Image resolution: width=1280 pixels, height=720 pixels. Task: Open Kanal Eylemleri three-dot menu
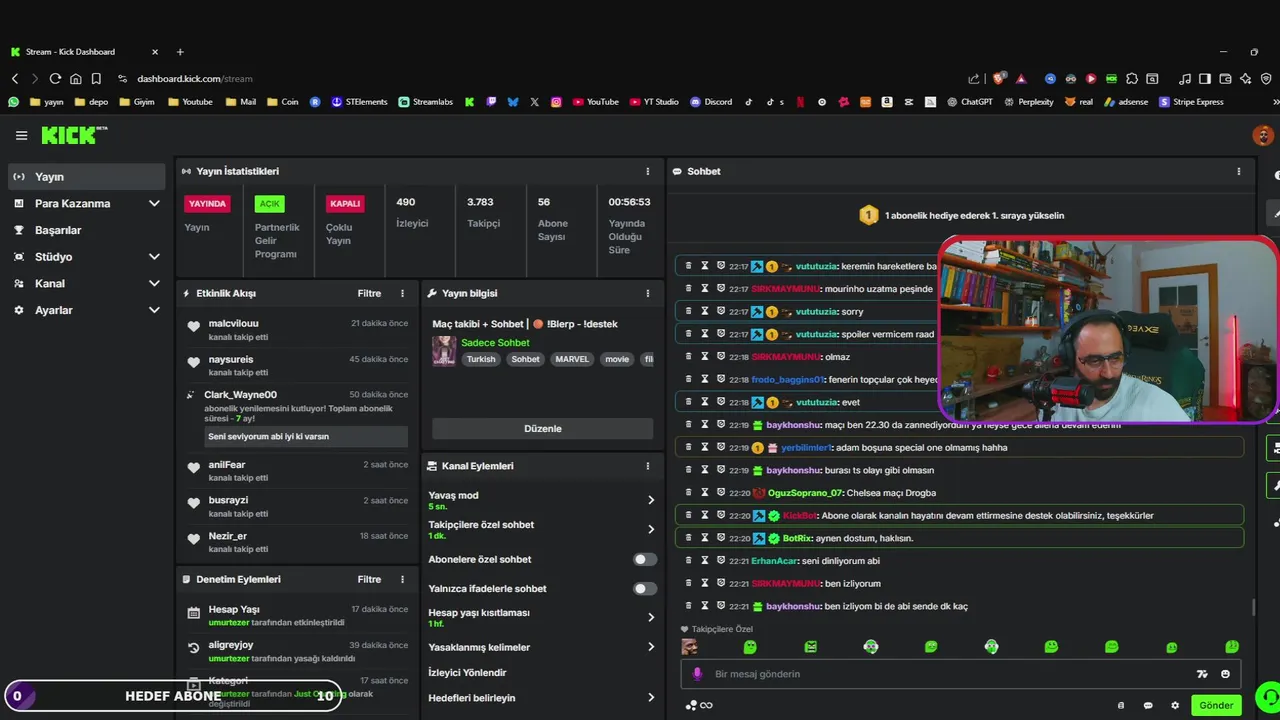(x=647, y=466)
